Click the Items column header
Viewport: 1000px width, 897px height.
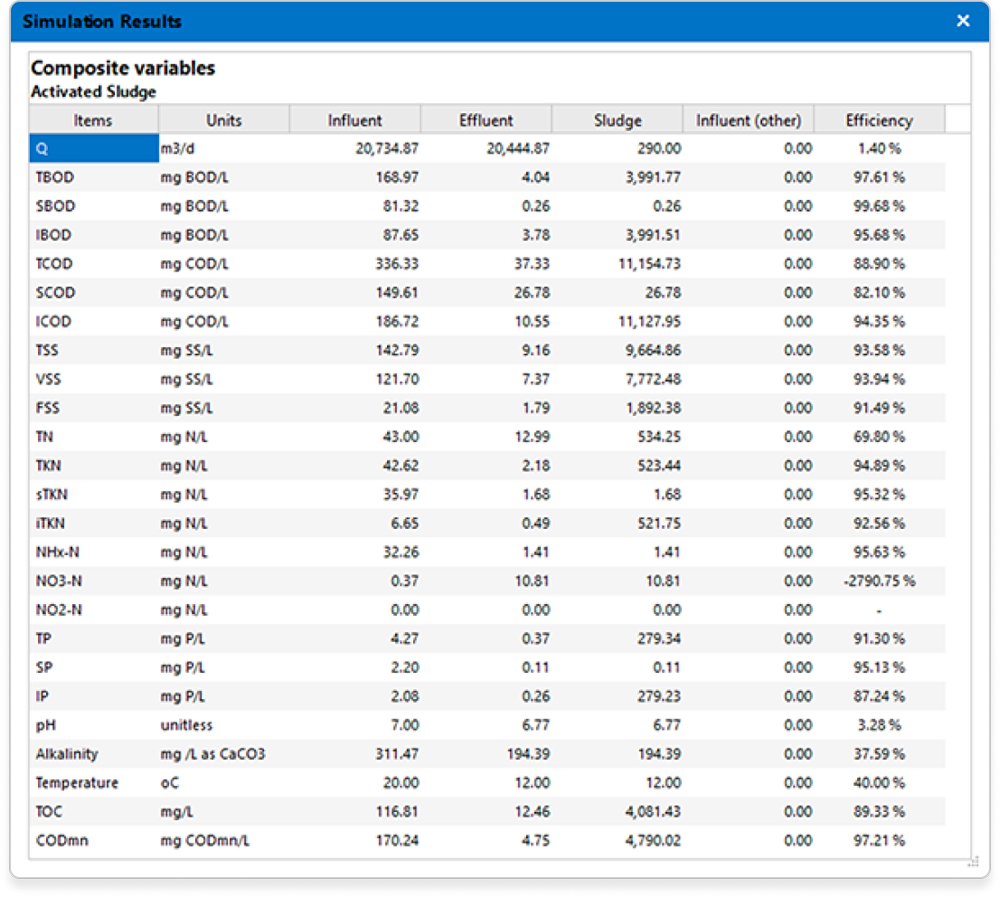(93, 120)
